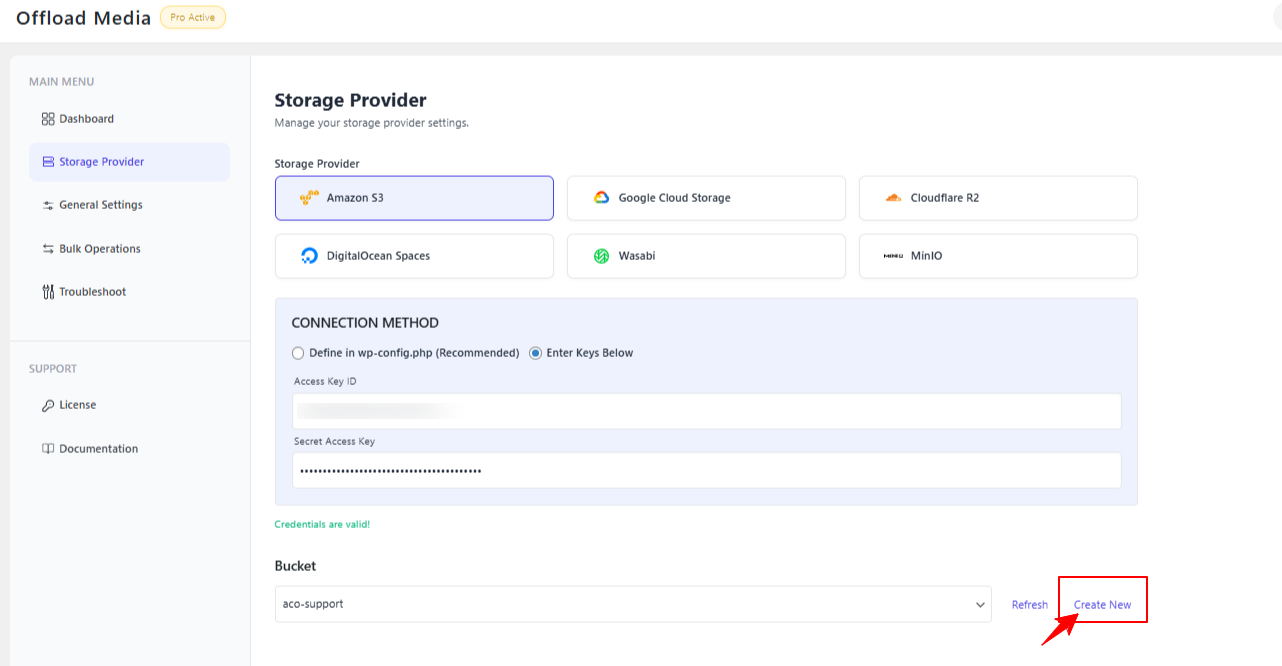The height and width of the screenshot is (666, 1282).
Task: Select the Amazon S3 provider card
Action: pos(414,198)
